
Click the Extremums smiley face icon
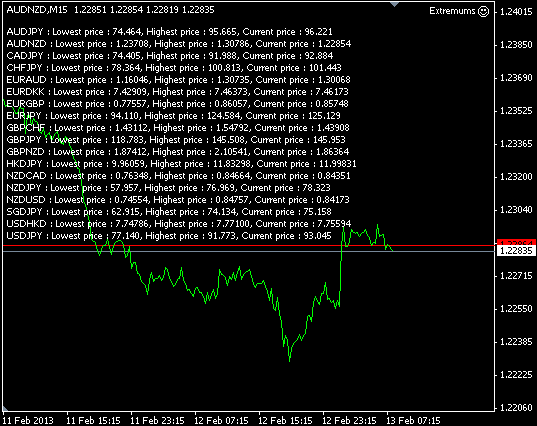click(x=484, y=11)
